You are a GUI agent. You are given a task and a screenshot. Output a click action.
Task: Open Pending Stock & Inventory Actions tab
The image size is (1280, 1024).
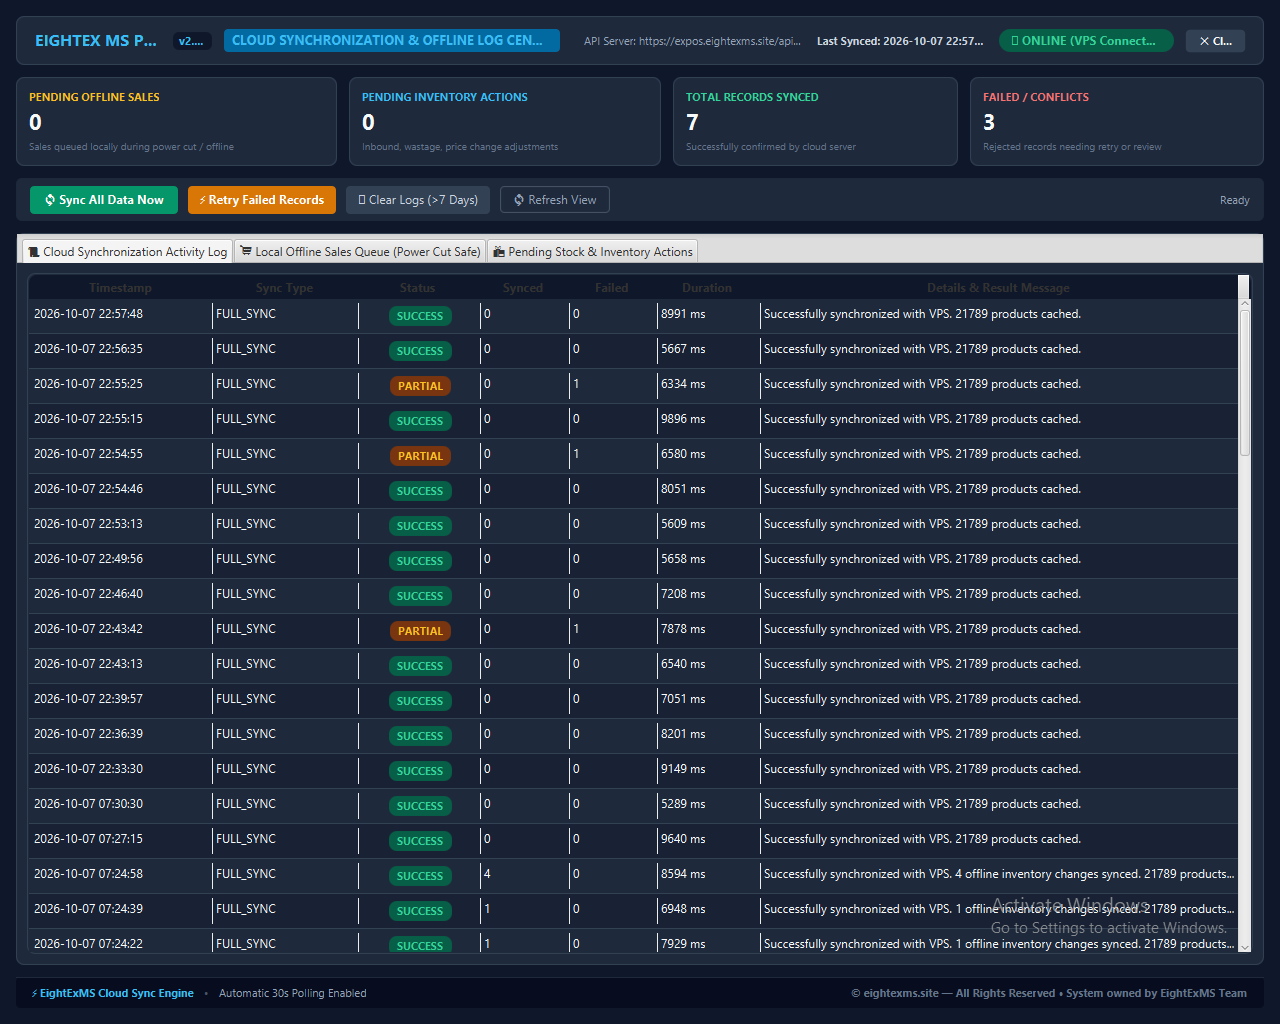pos(592,252)
